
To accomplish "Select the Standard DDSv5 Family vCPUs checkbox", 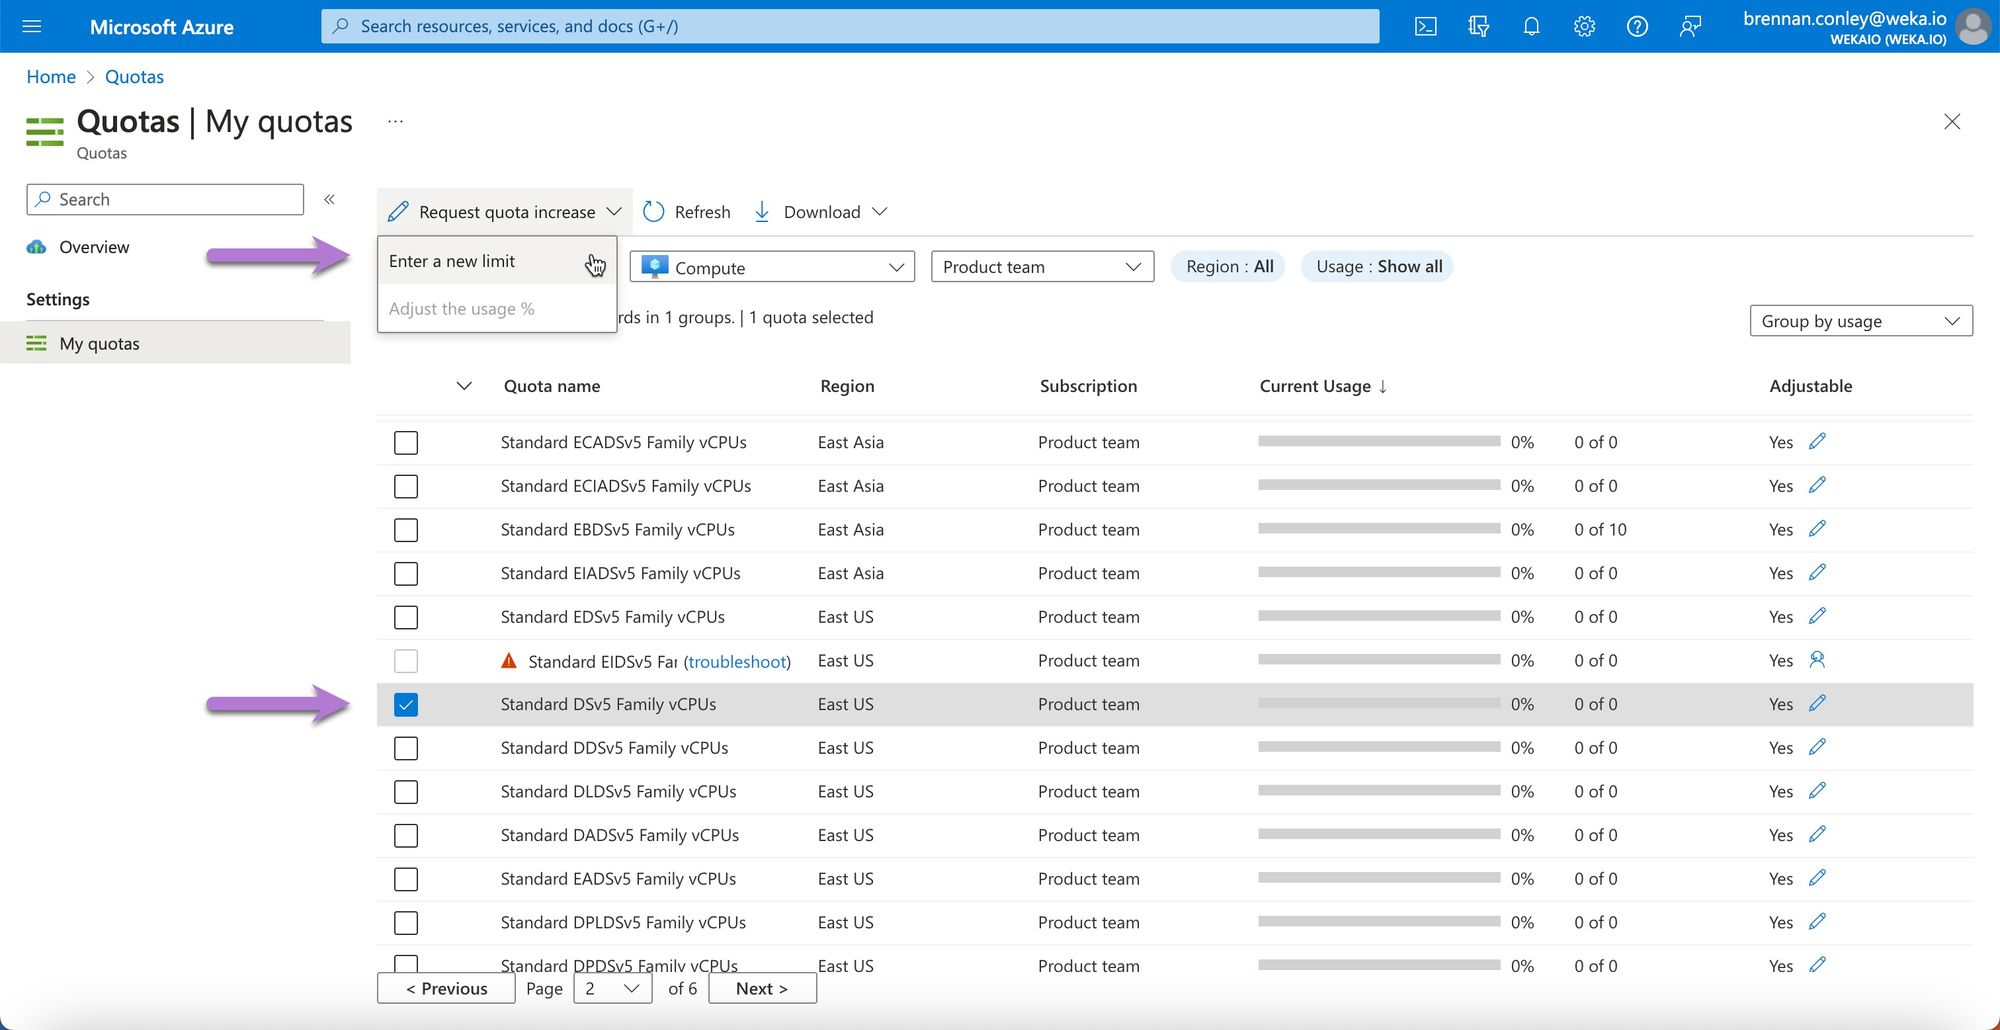I will coord(406,748).
